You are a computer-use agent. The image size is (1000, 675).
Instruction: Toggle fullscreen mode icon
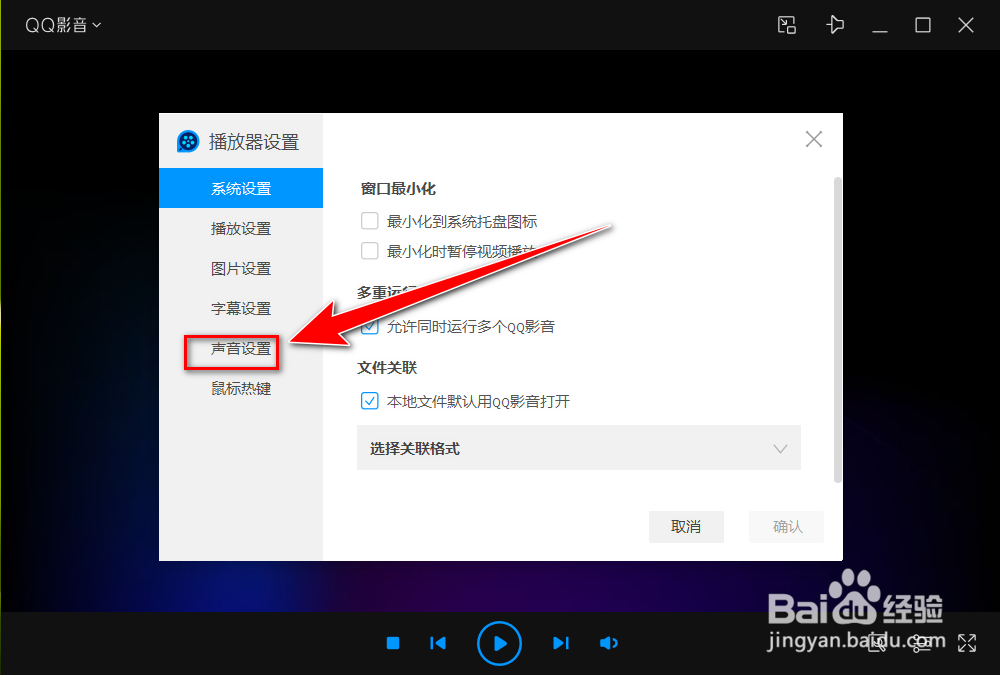(967, 643)
